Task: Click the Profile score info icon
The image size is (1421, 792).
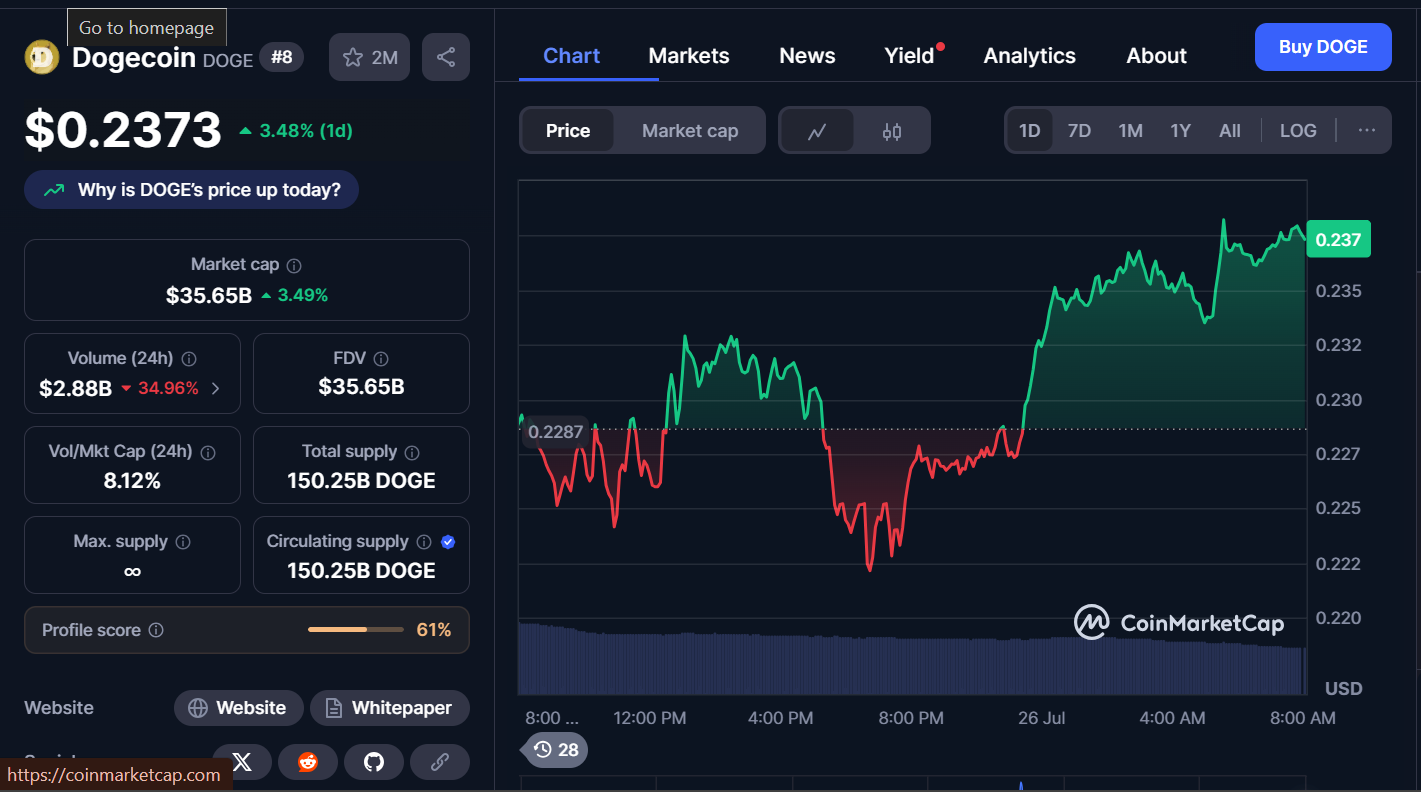Action: (156, 631)
